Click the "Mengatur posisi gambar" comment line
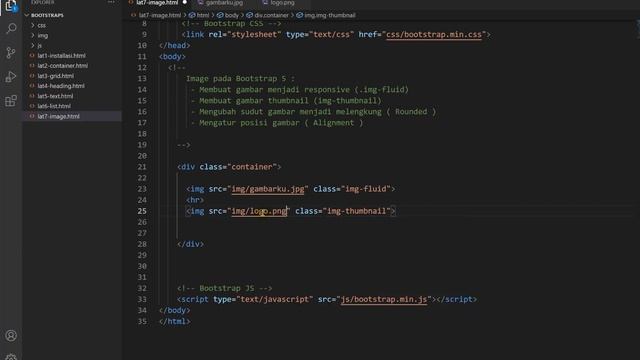Screen dimensions: 640x360 (x=277, y=123)
